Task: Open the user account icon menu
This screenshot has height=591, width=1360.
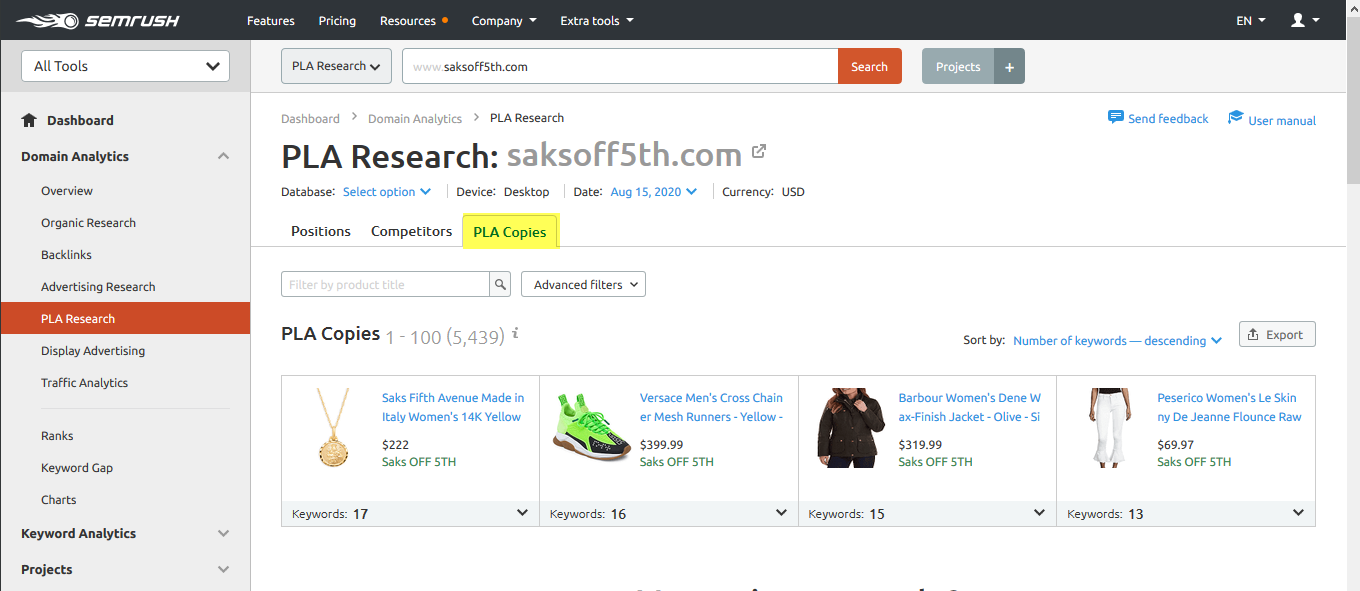Action: [1305, 20]
